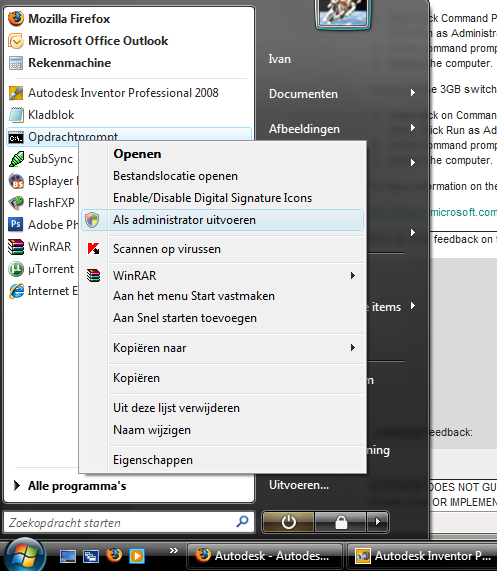The width and height of the screenshot is (497, 571).
Task: Click the Autodesk Inventor Professional 2008 icon
Action: 16,93
